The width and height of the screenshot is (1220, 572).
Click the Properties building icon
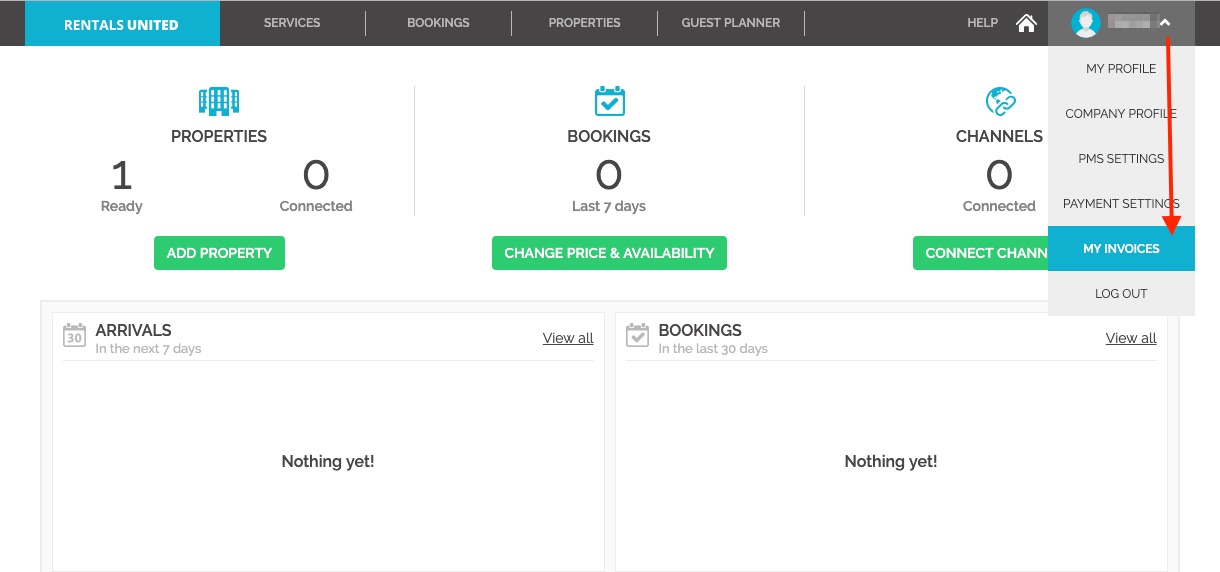219,101
